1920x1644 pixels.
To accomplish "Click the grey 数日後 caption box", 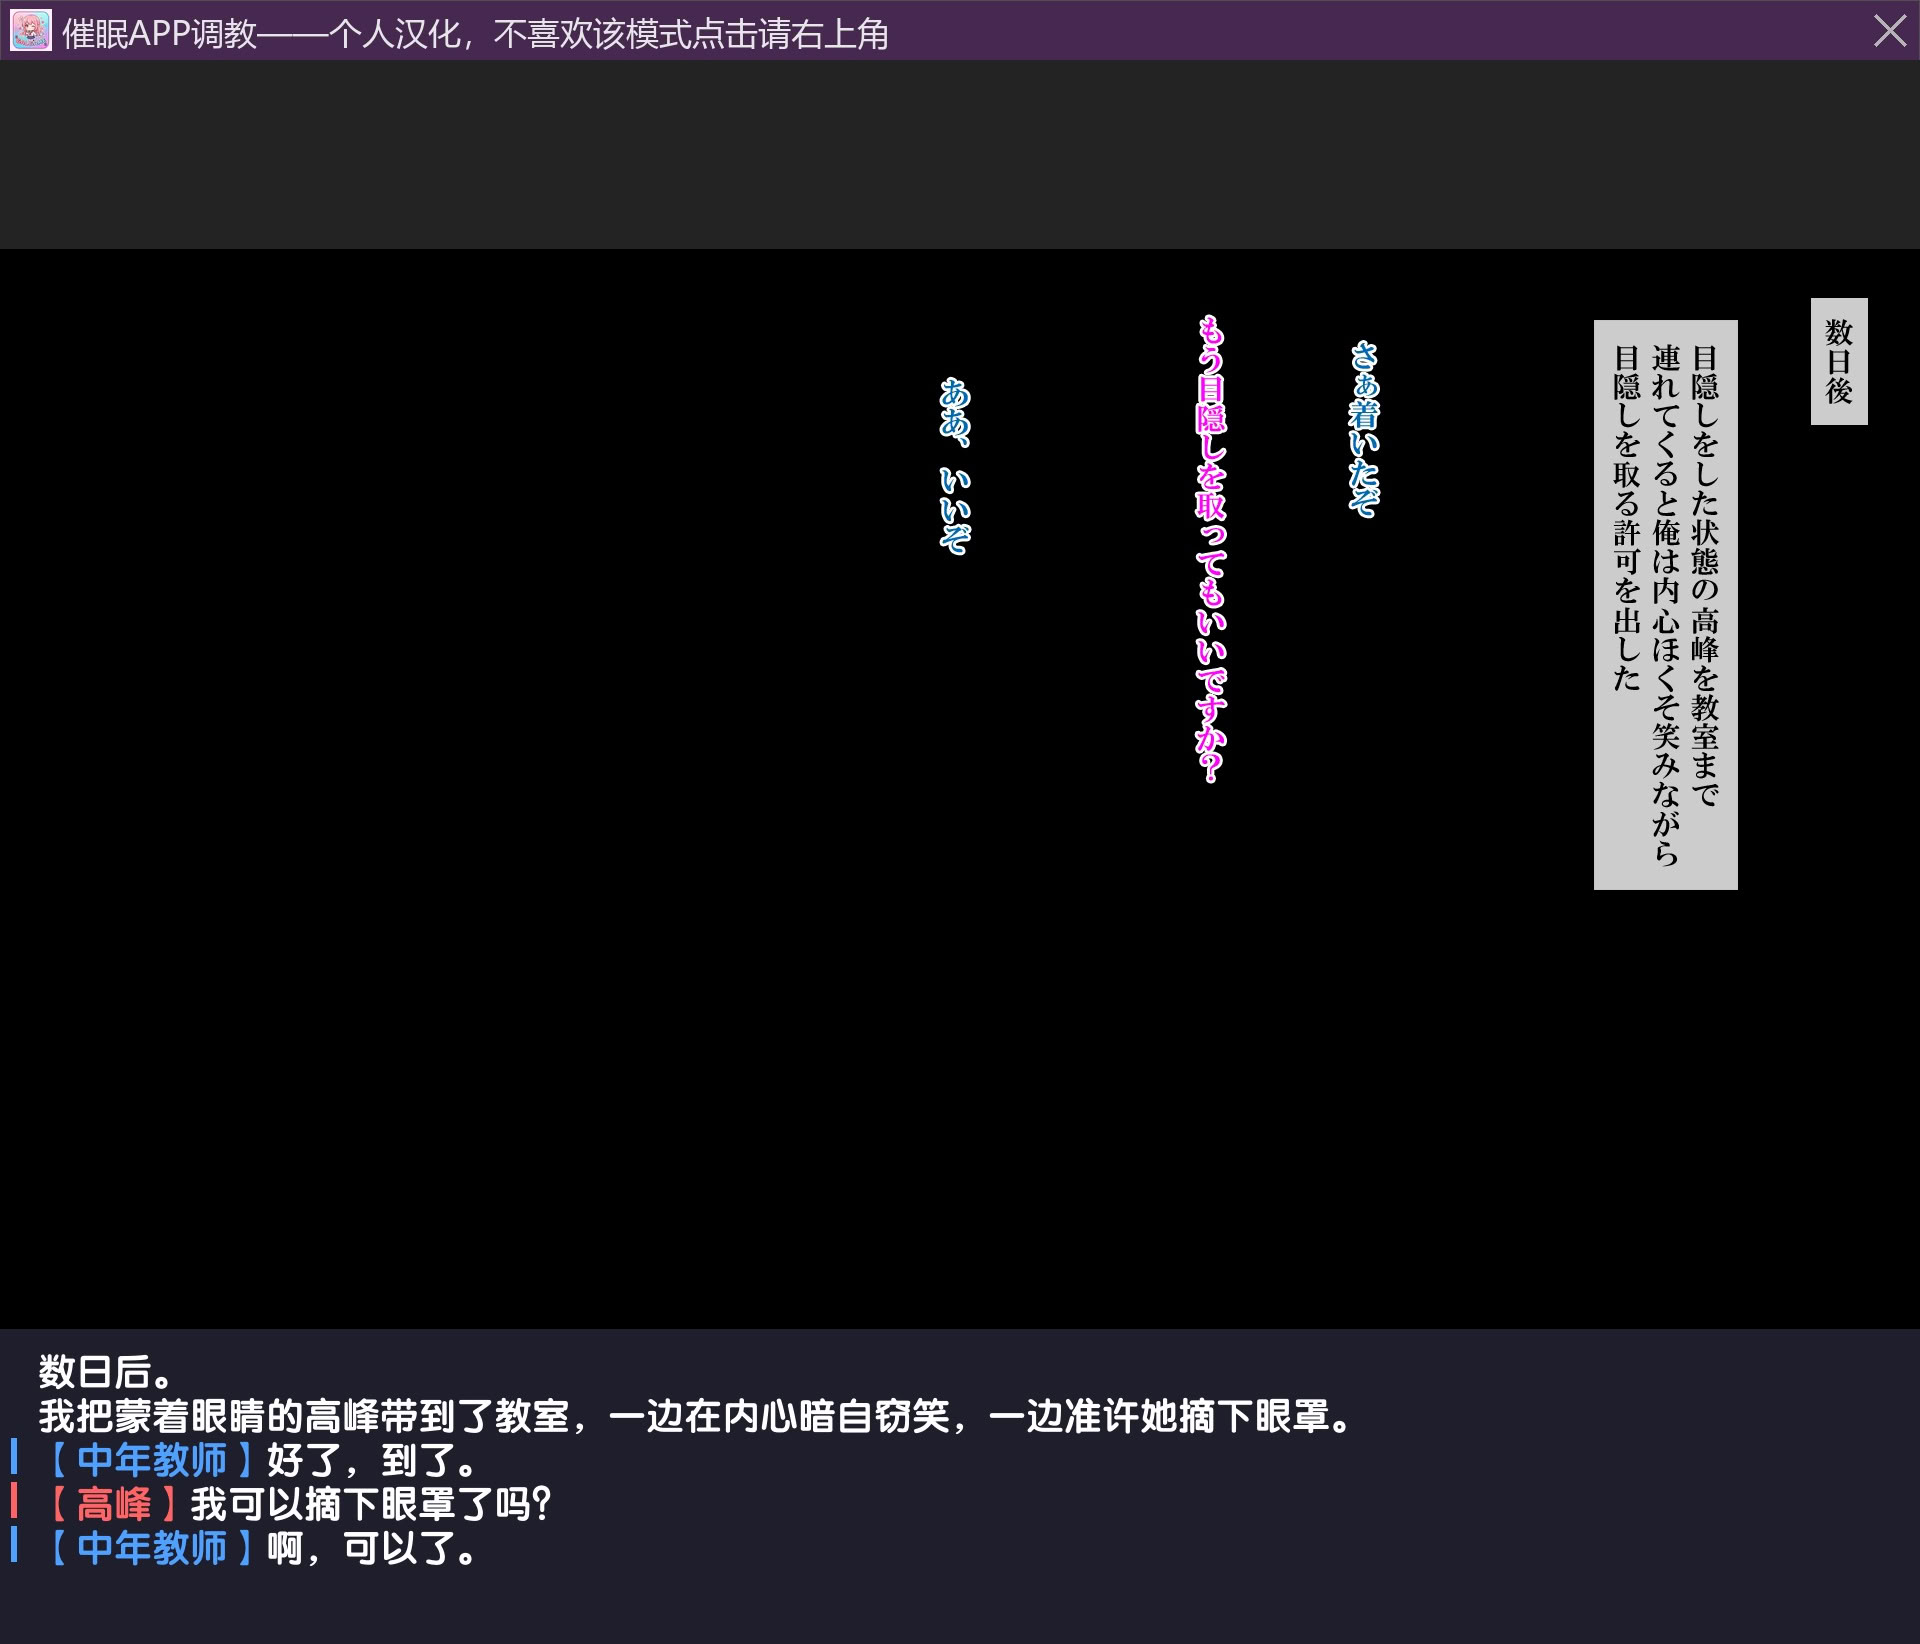I will point(1838,361).
